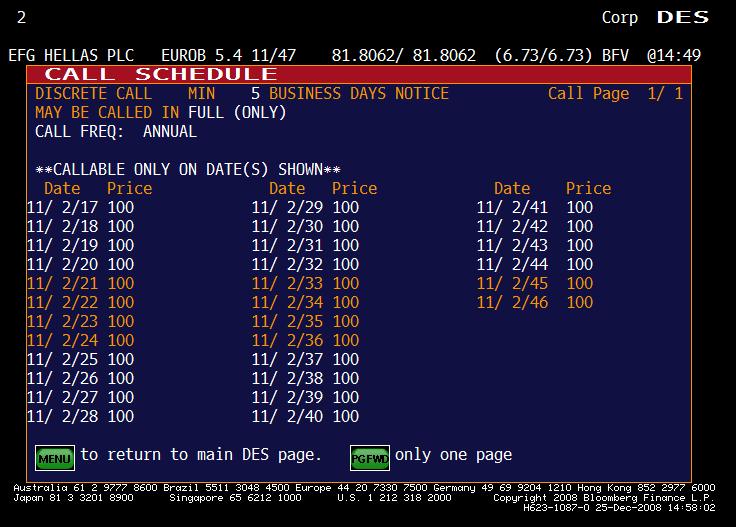Click the green PGFWD button
This screenshot has height=527, width=736.
coord(370,458)
